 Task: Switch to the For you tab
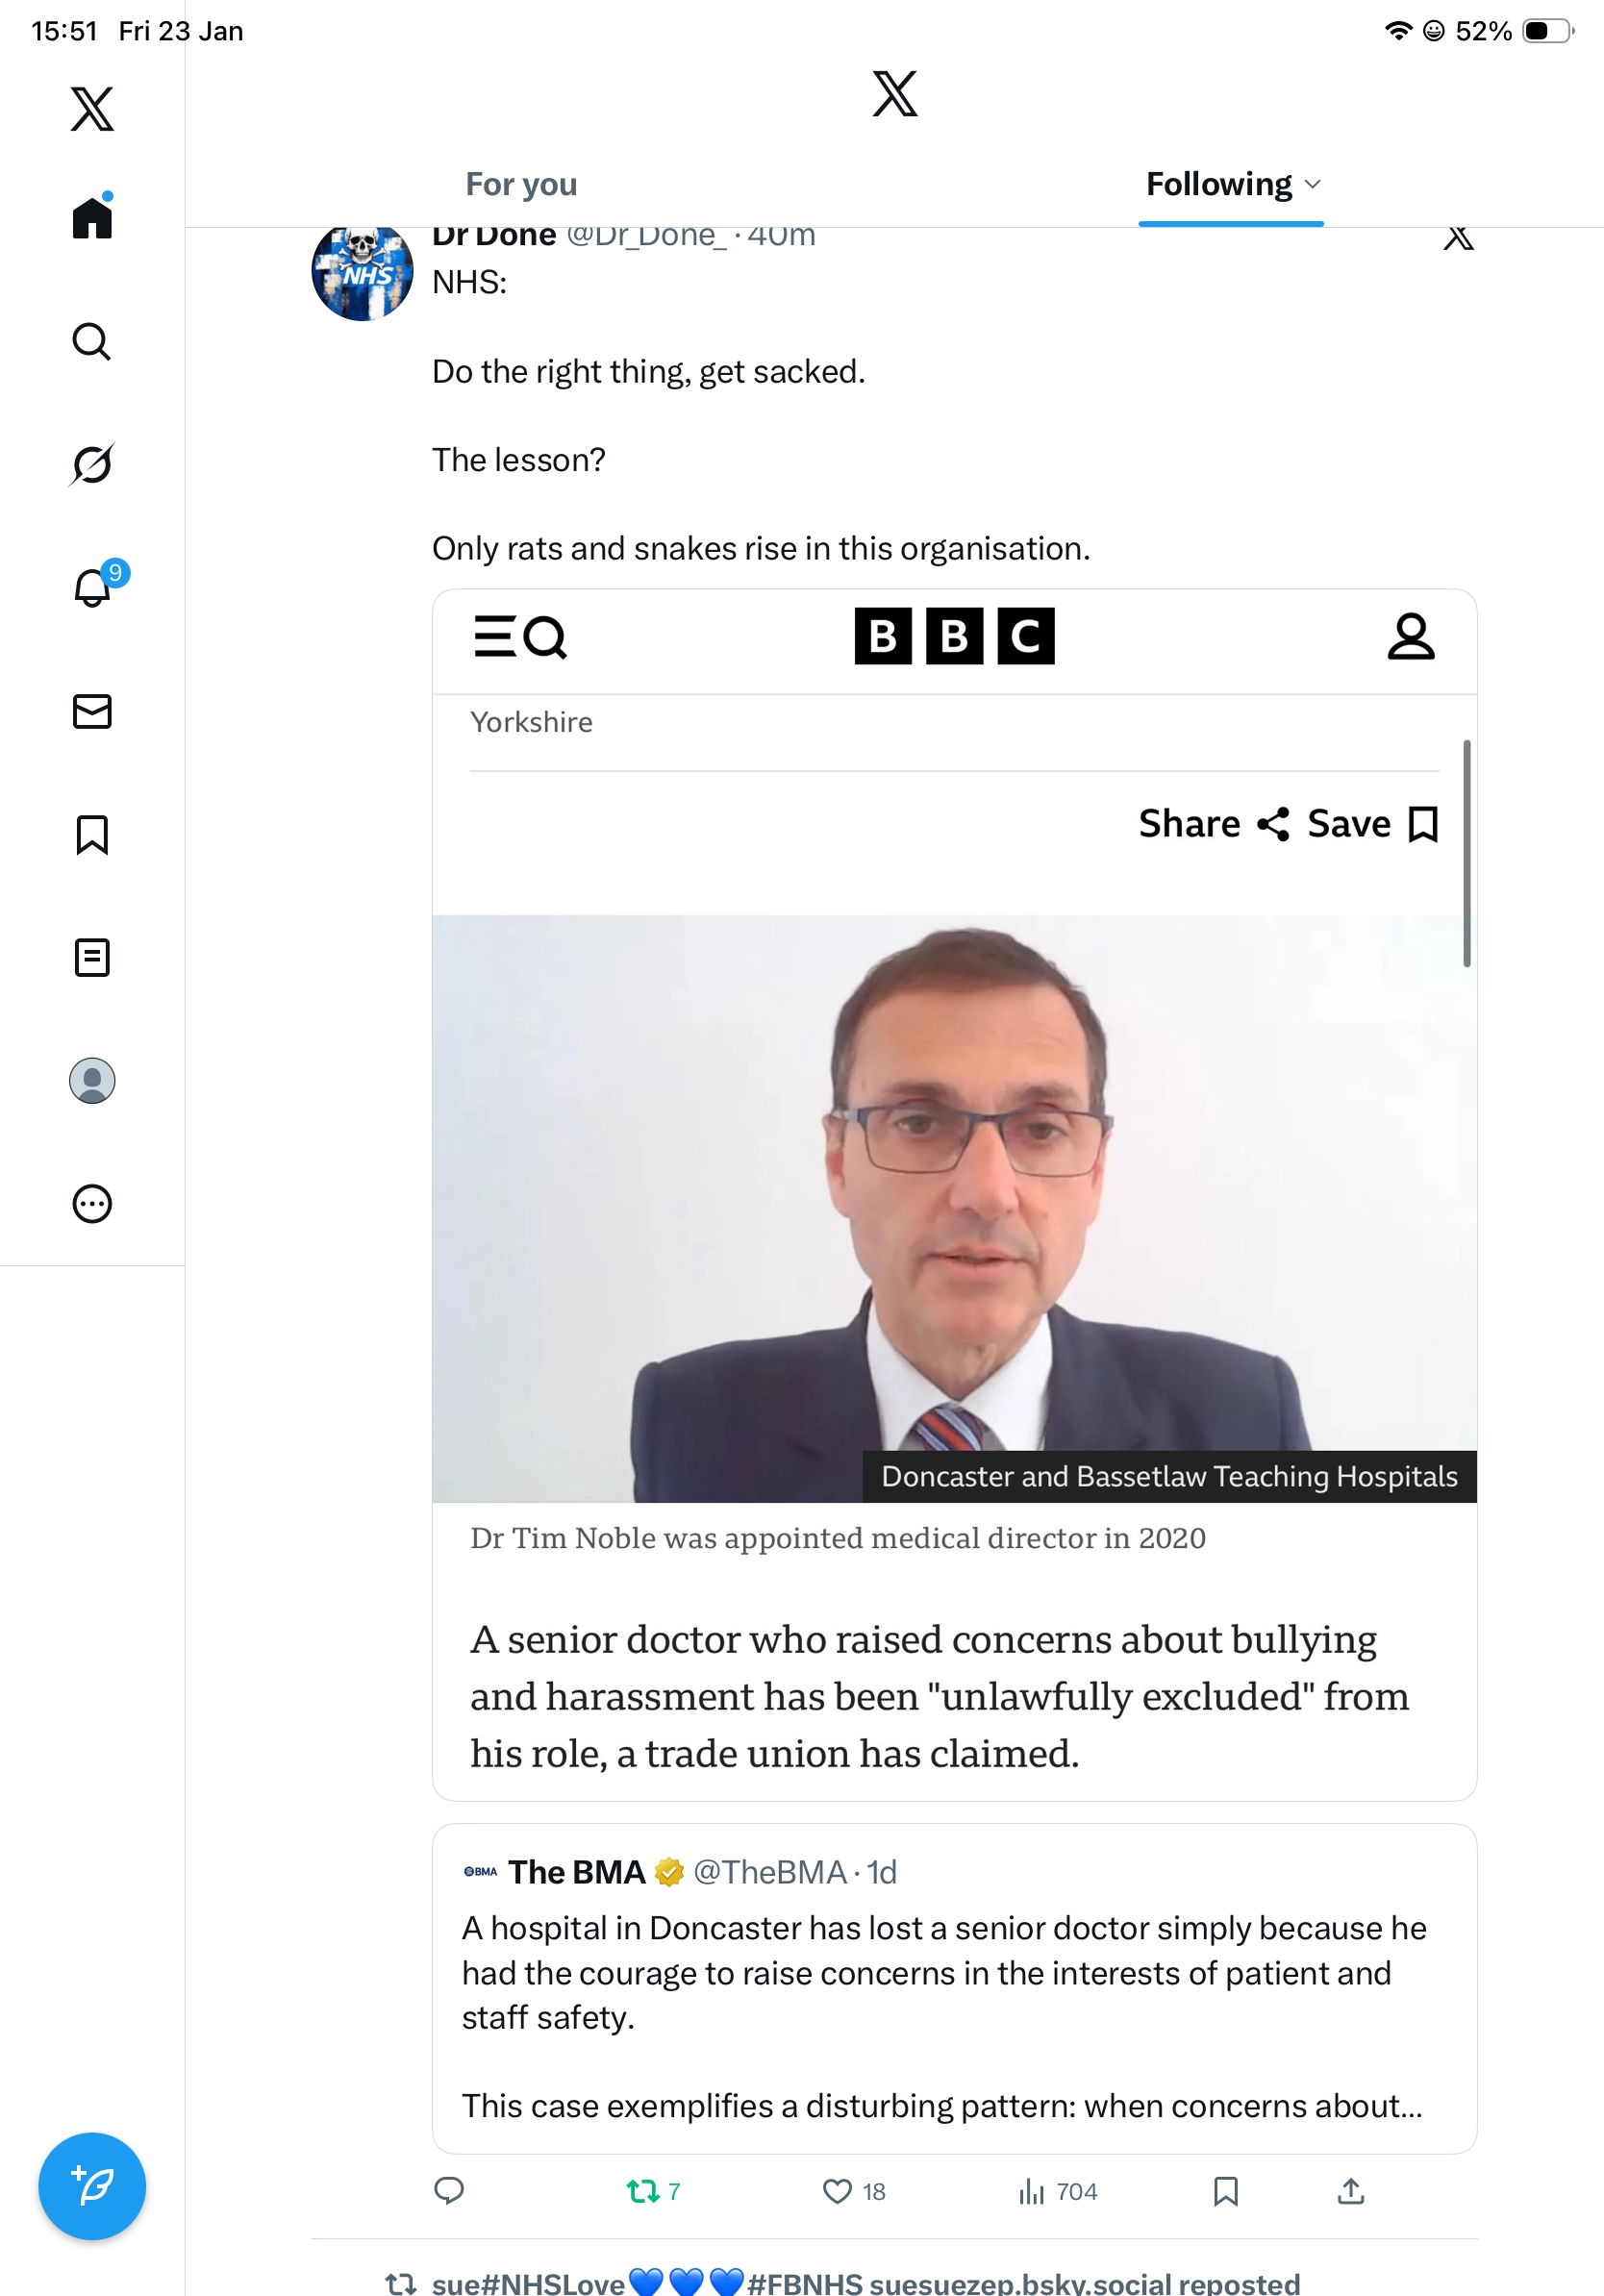(x=521, y=185)
